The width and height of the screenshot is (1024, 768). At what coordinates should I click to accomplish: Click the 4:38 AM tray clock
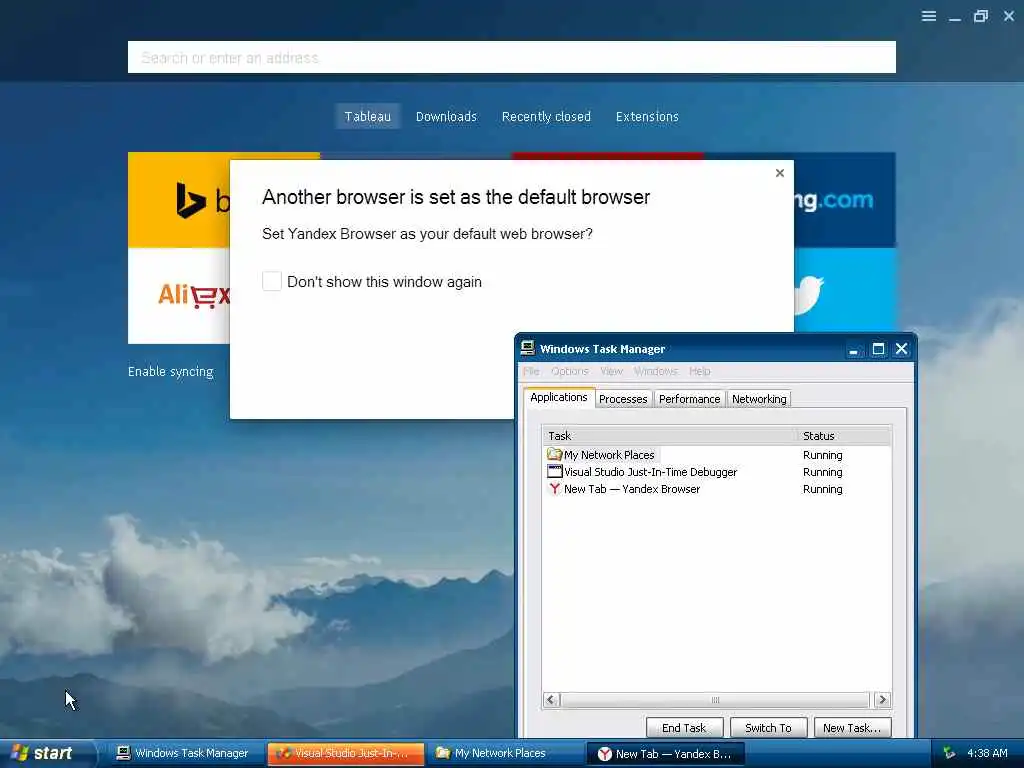(x=987, y=753)
